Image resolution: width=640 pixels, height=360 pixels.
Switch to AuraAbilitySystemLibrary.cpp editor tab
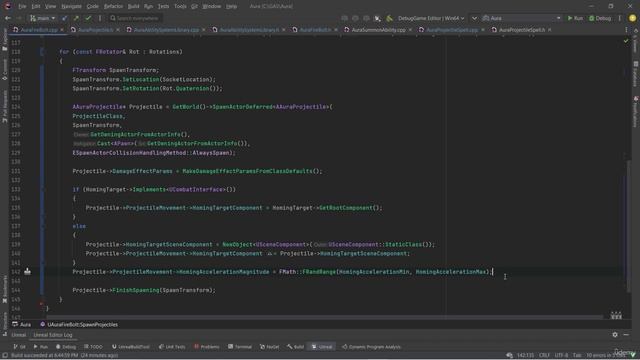[x=166, y=30]
